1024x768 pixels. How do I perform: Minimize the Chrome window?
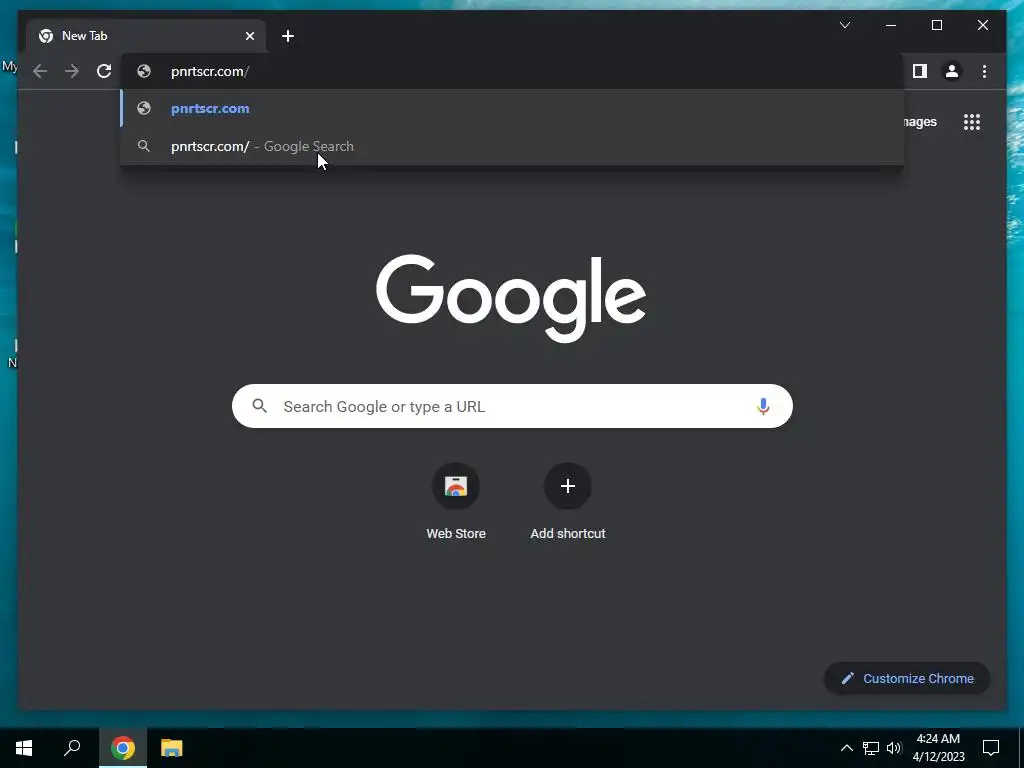[x=891, y=25]
